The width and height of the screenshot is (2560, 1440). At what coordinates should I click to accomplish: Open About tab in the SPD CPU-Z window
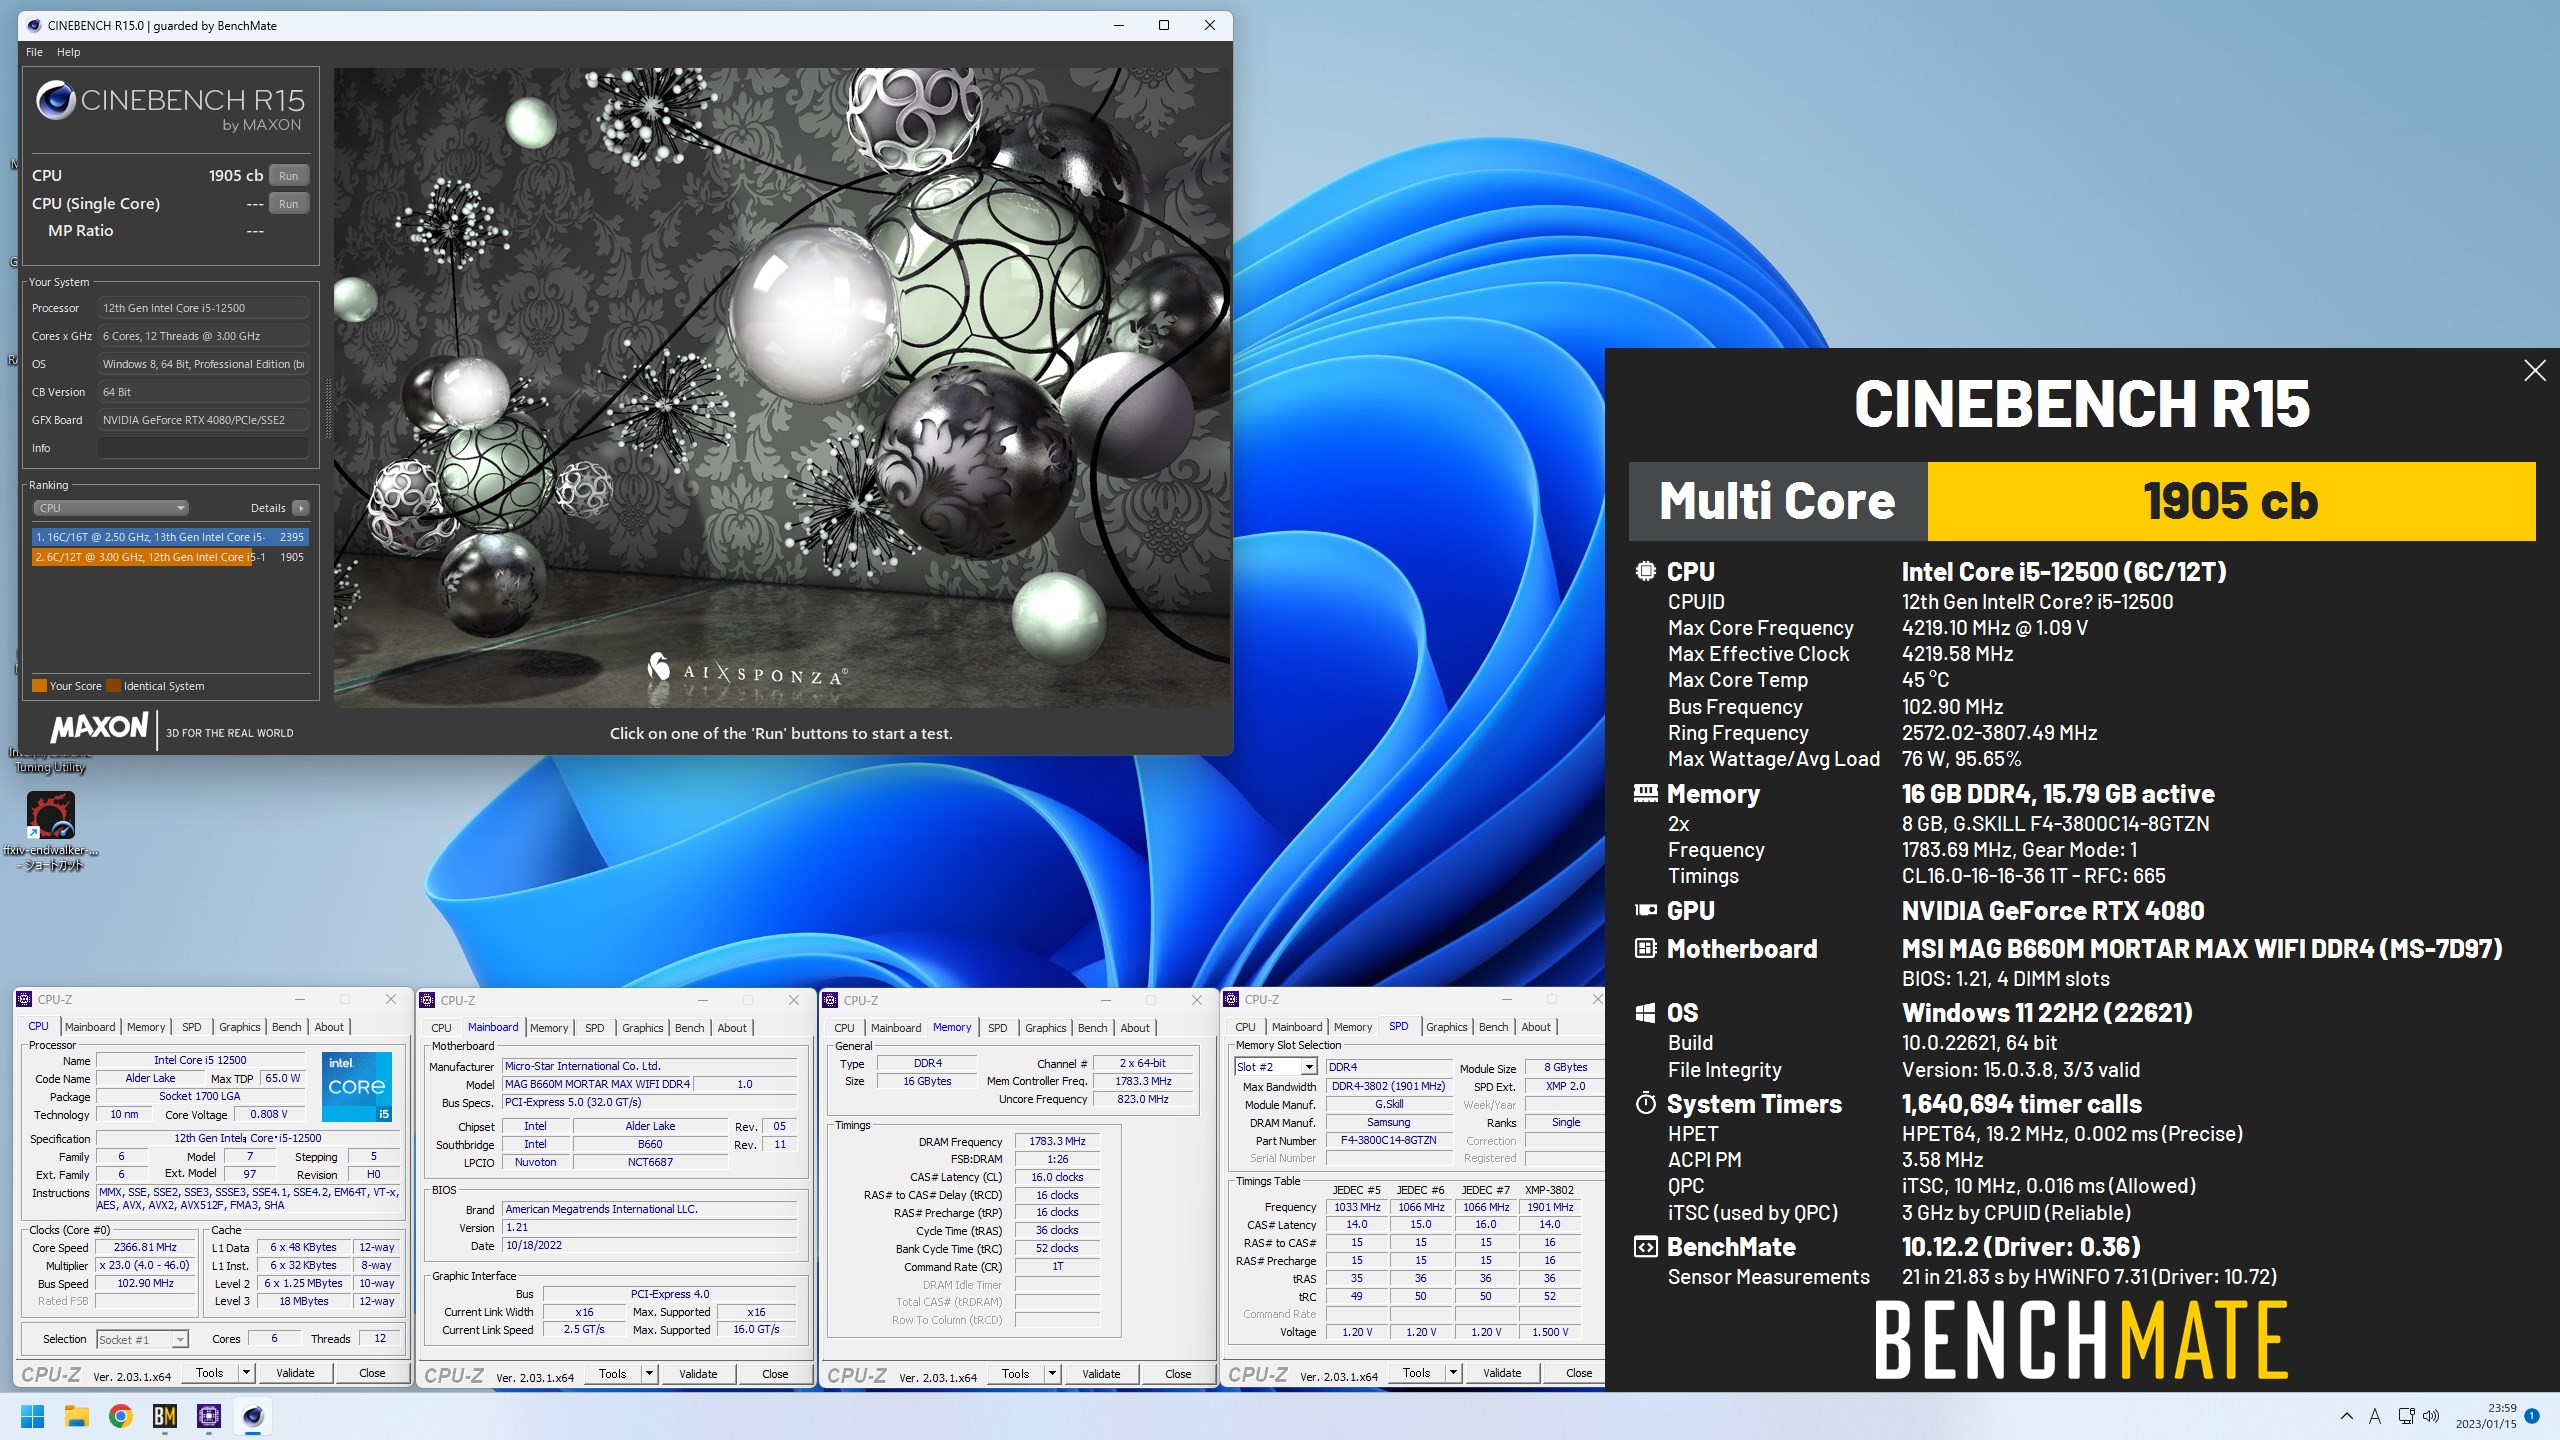coord(1536,1027)
